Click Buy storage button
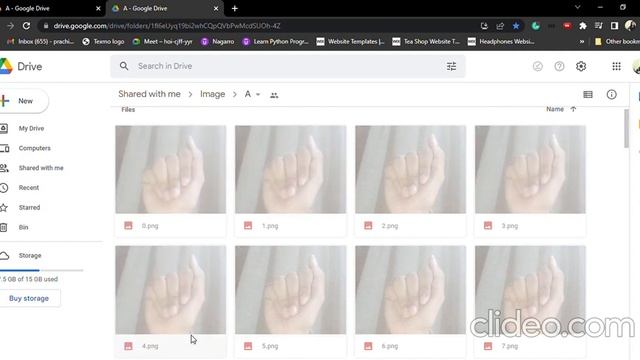 click(x=29, y=298)
